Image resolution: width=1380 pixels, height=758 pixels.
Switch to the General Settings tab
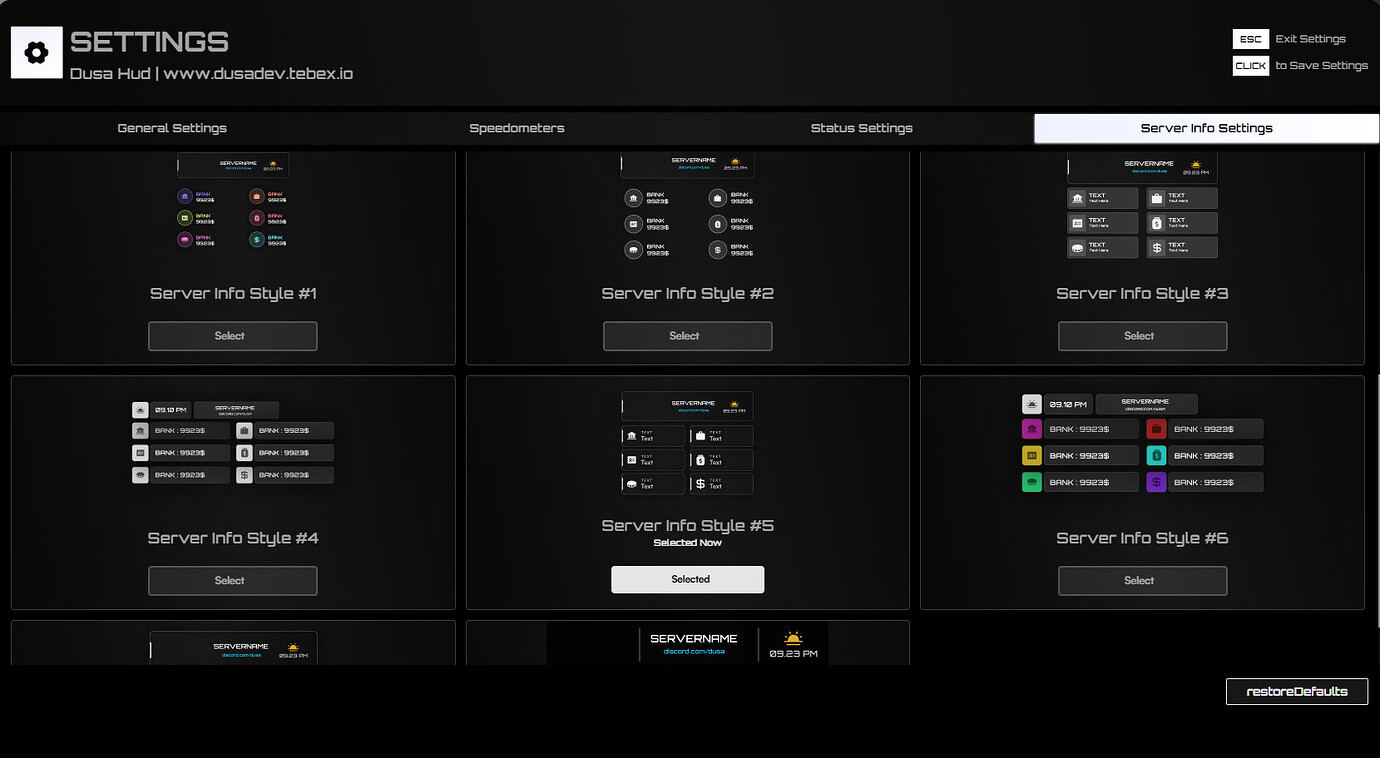click(x=171, y=128)
